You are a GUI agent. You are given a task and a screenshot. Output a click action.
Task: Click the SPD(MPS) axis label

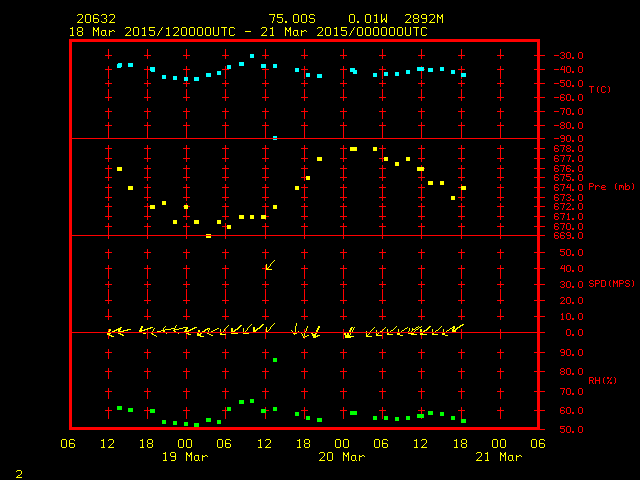(x=612, y=284)
